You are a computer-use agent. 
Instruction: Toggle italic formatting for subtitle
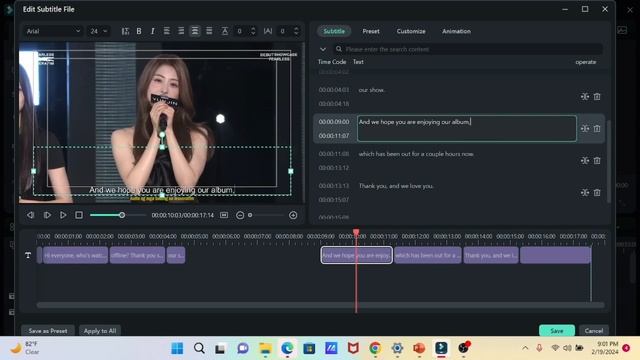tap(153, 31)
